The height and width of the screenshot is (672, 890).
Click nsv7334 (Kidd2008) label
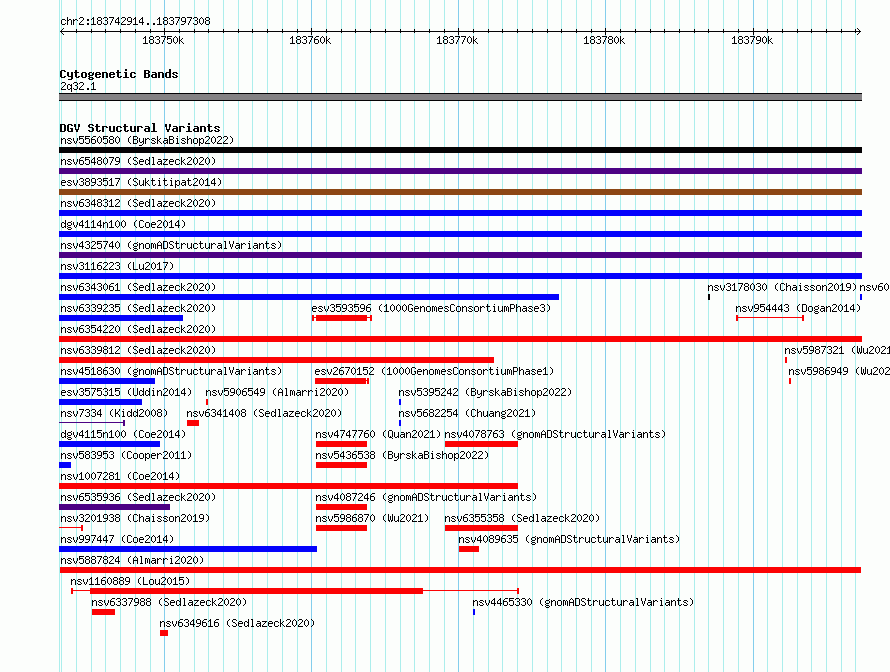tap(114, 413)
